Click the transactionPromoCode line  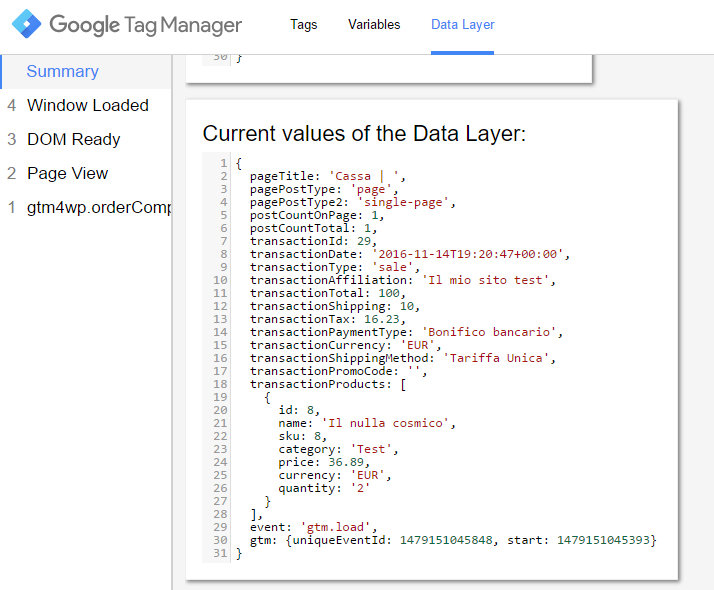pyautogui.click(x=338, y=371)
